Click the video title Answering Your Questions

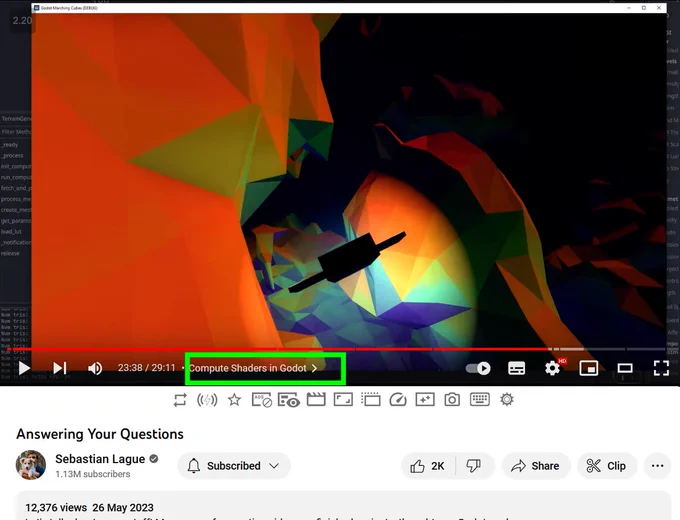100,434
